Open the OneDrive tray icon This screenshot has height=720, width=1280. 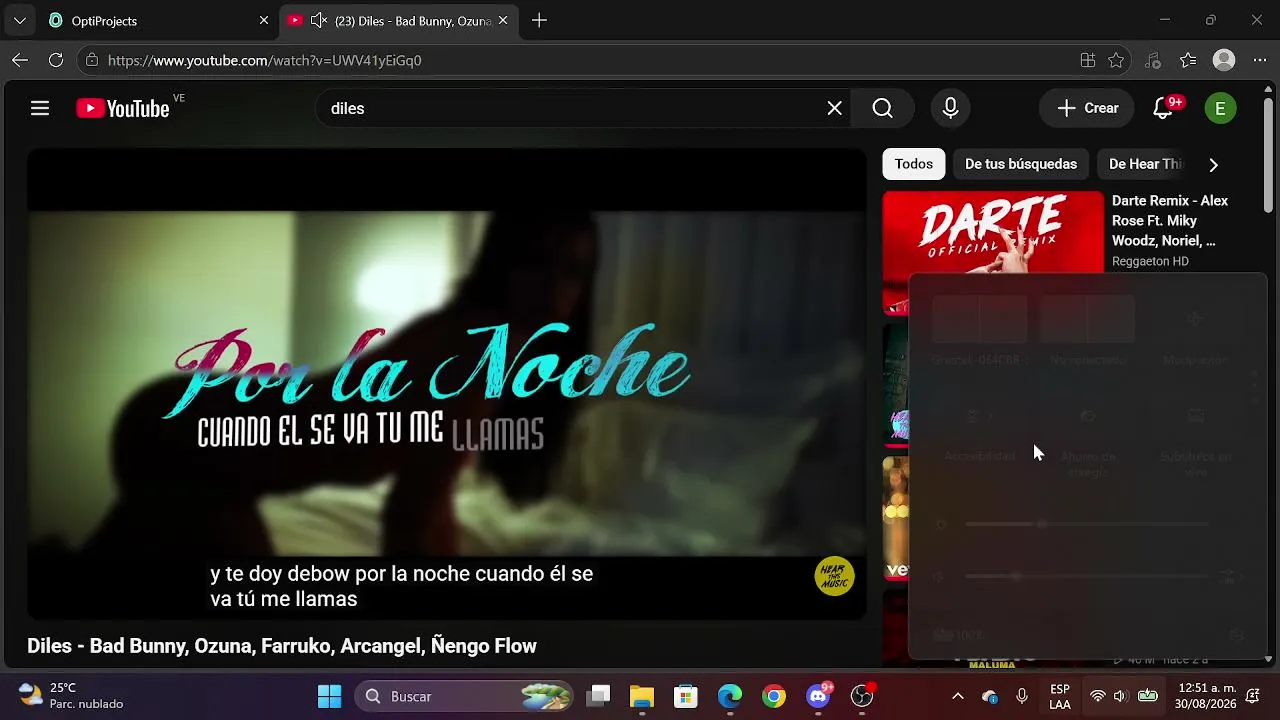coord(990,696)
